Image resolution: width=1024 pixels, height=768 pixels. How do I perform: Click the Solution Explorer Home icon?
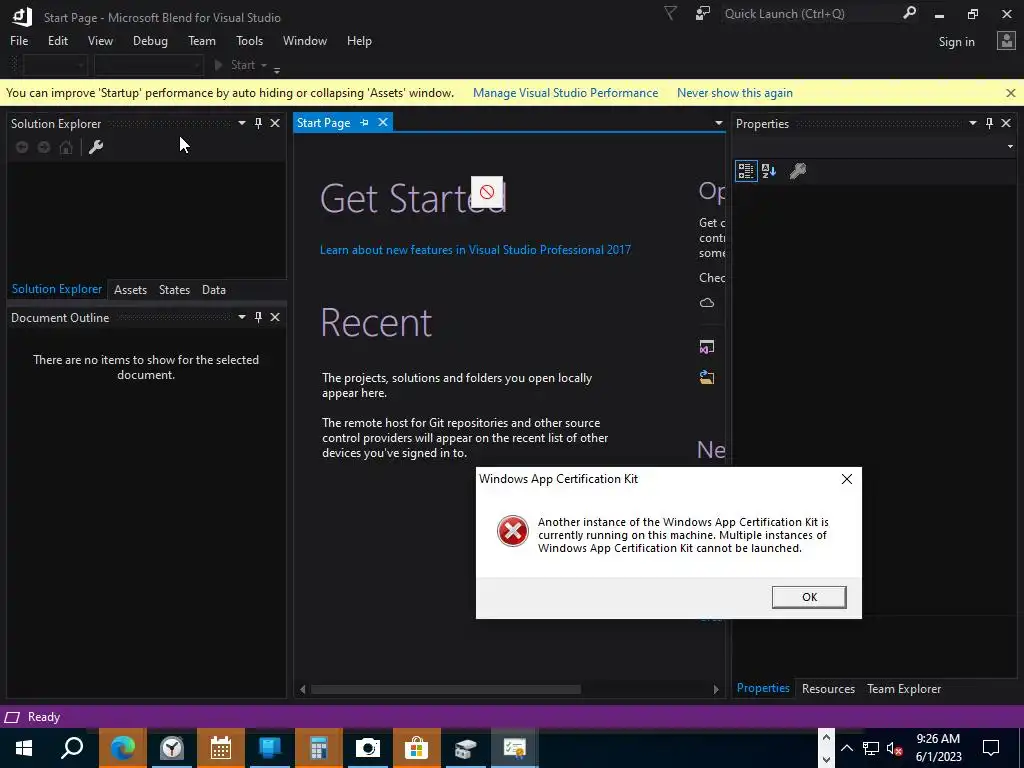66,147
